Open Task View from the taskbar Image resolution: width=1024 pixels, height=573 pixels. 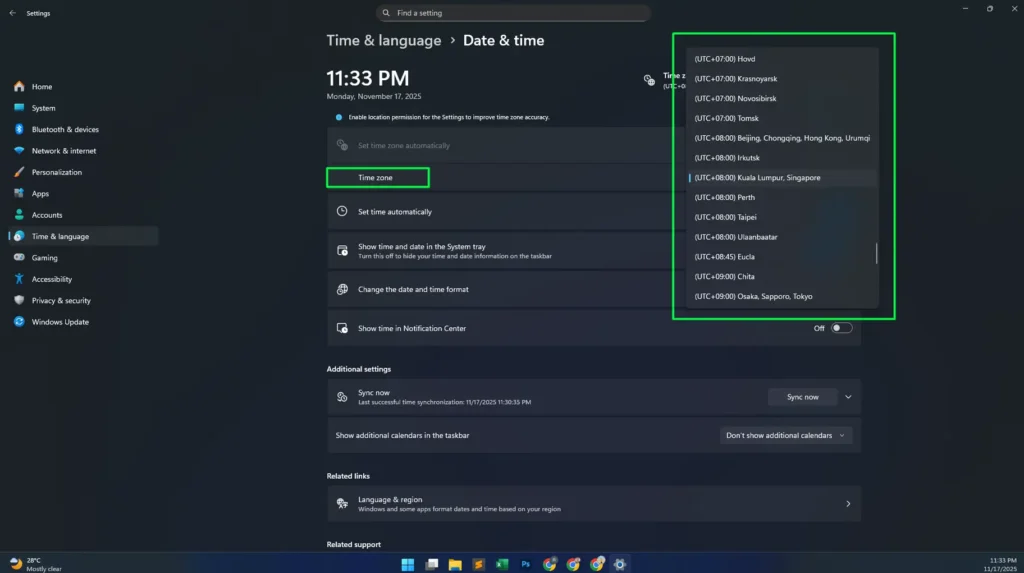click(x=432, y=565)
